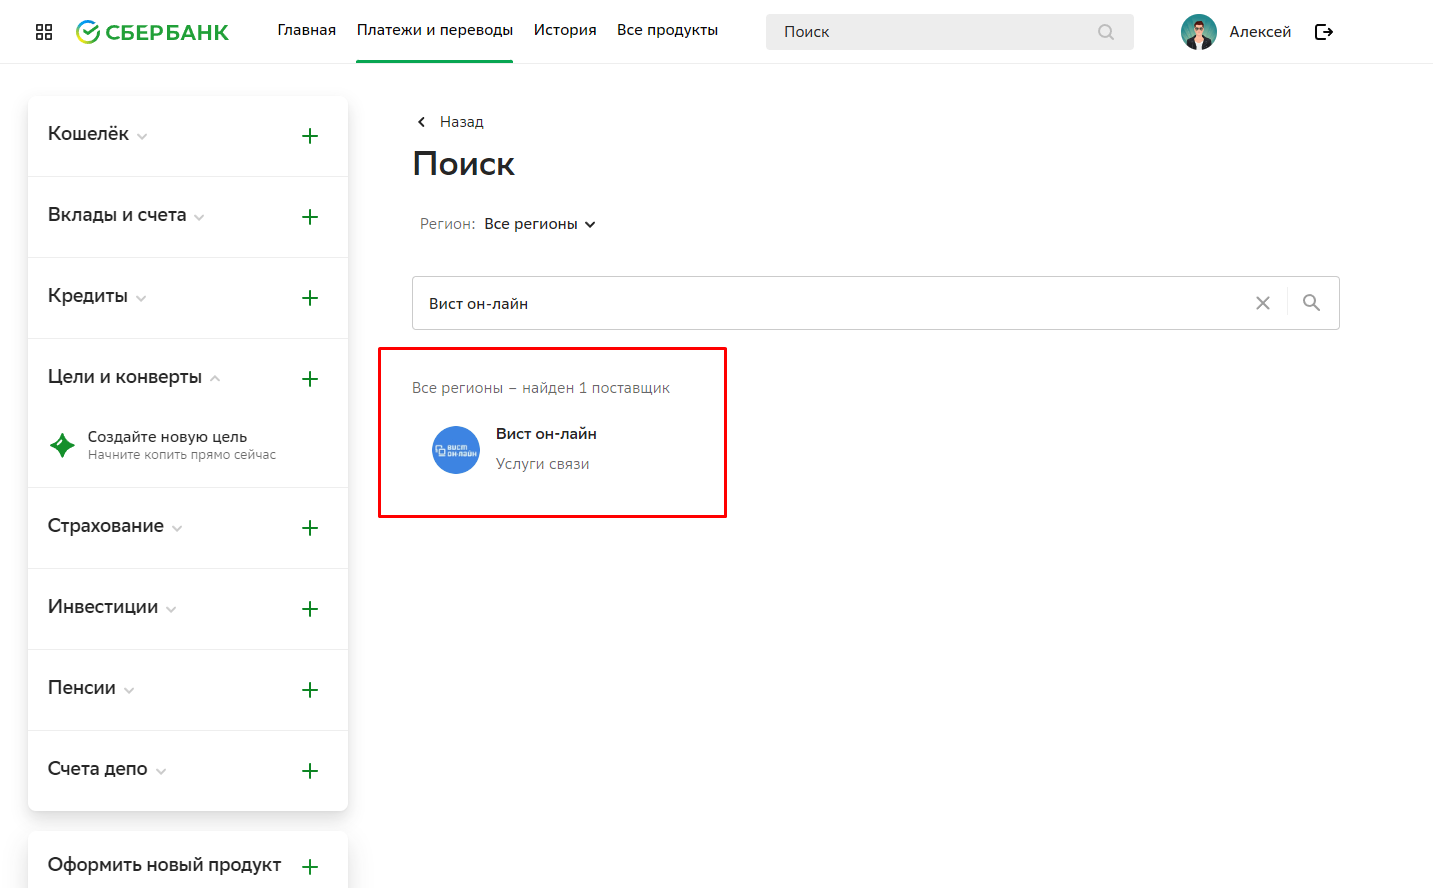
Task: Go to the Главная tab
Action: (307, 30)
